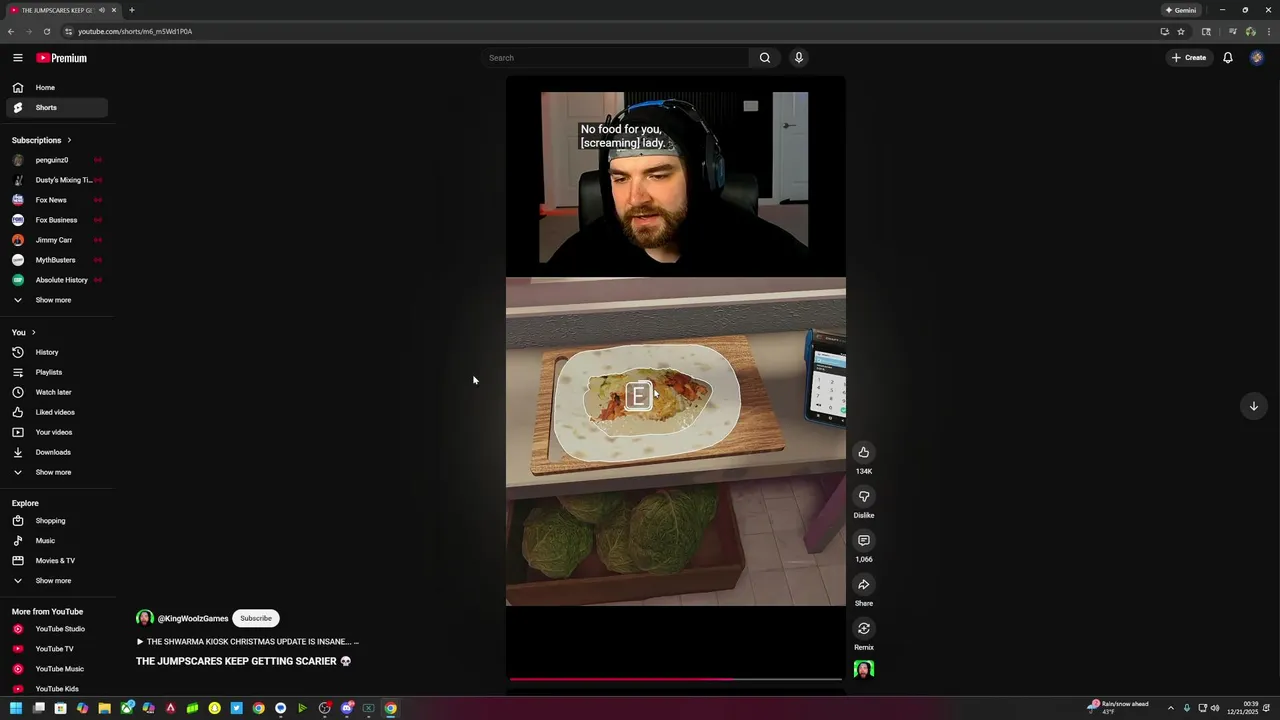1280x720 pixels.
Task: Click the Create button
Action: point(1189,58)
